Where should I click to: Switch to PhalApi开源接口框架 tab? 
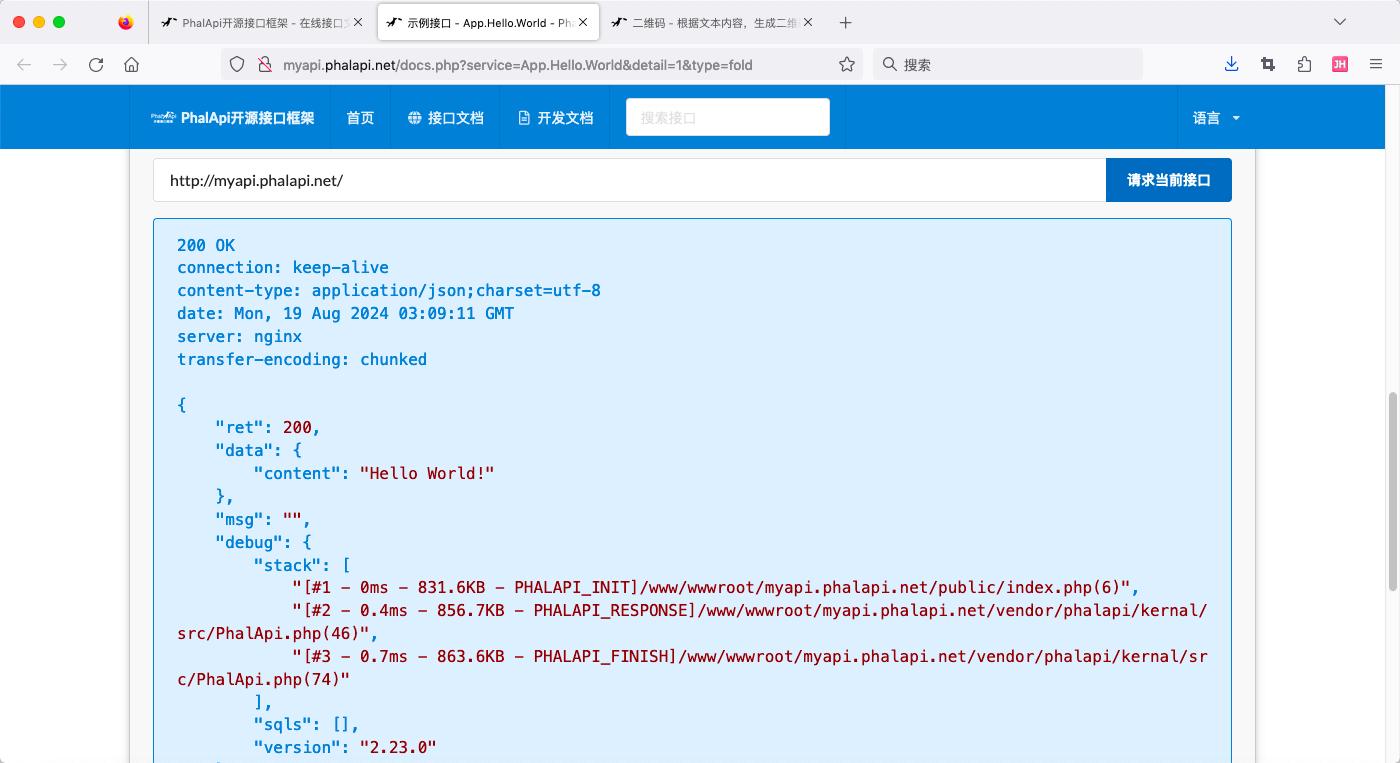click(262, 22)
